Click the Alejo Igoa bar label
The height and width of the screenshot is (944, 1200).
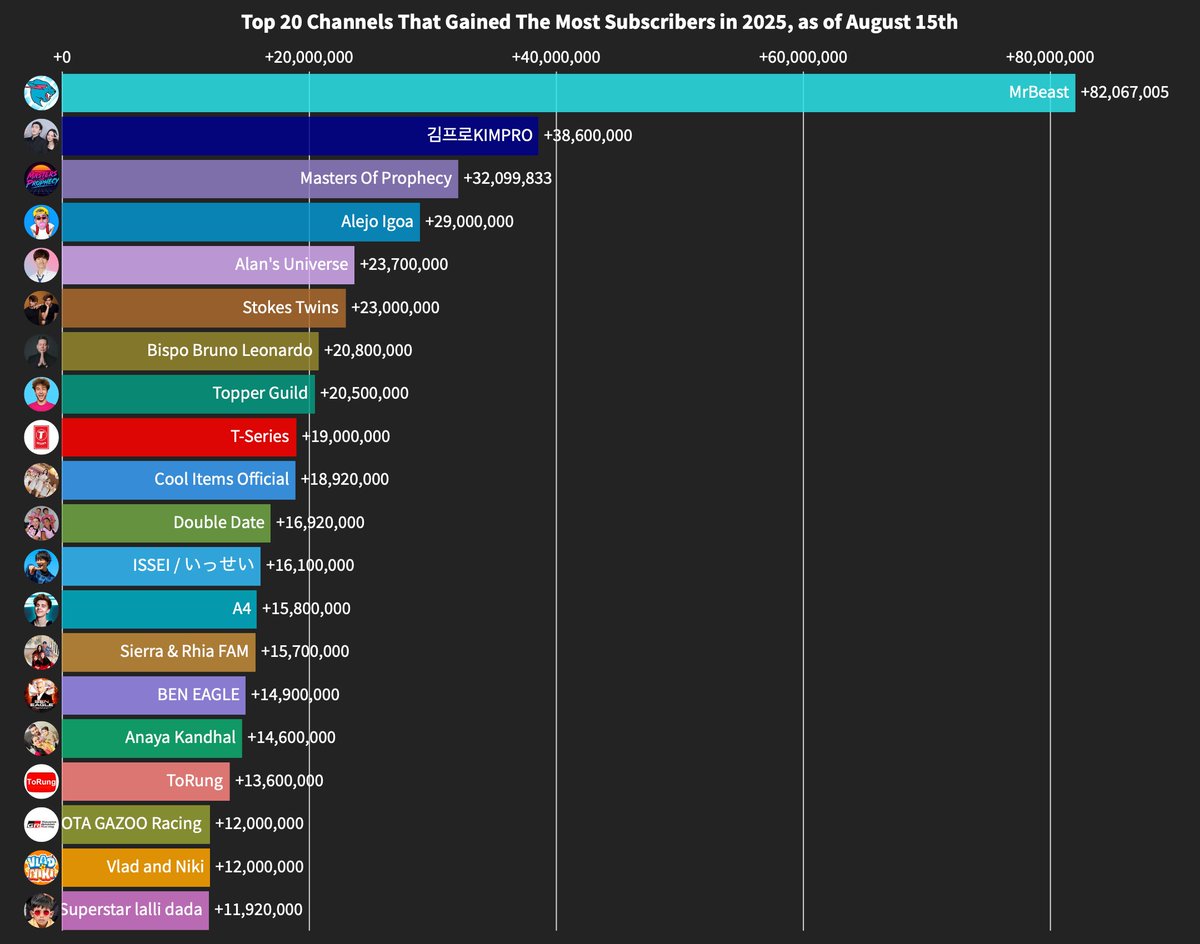click(377, 221)
